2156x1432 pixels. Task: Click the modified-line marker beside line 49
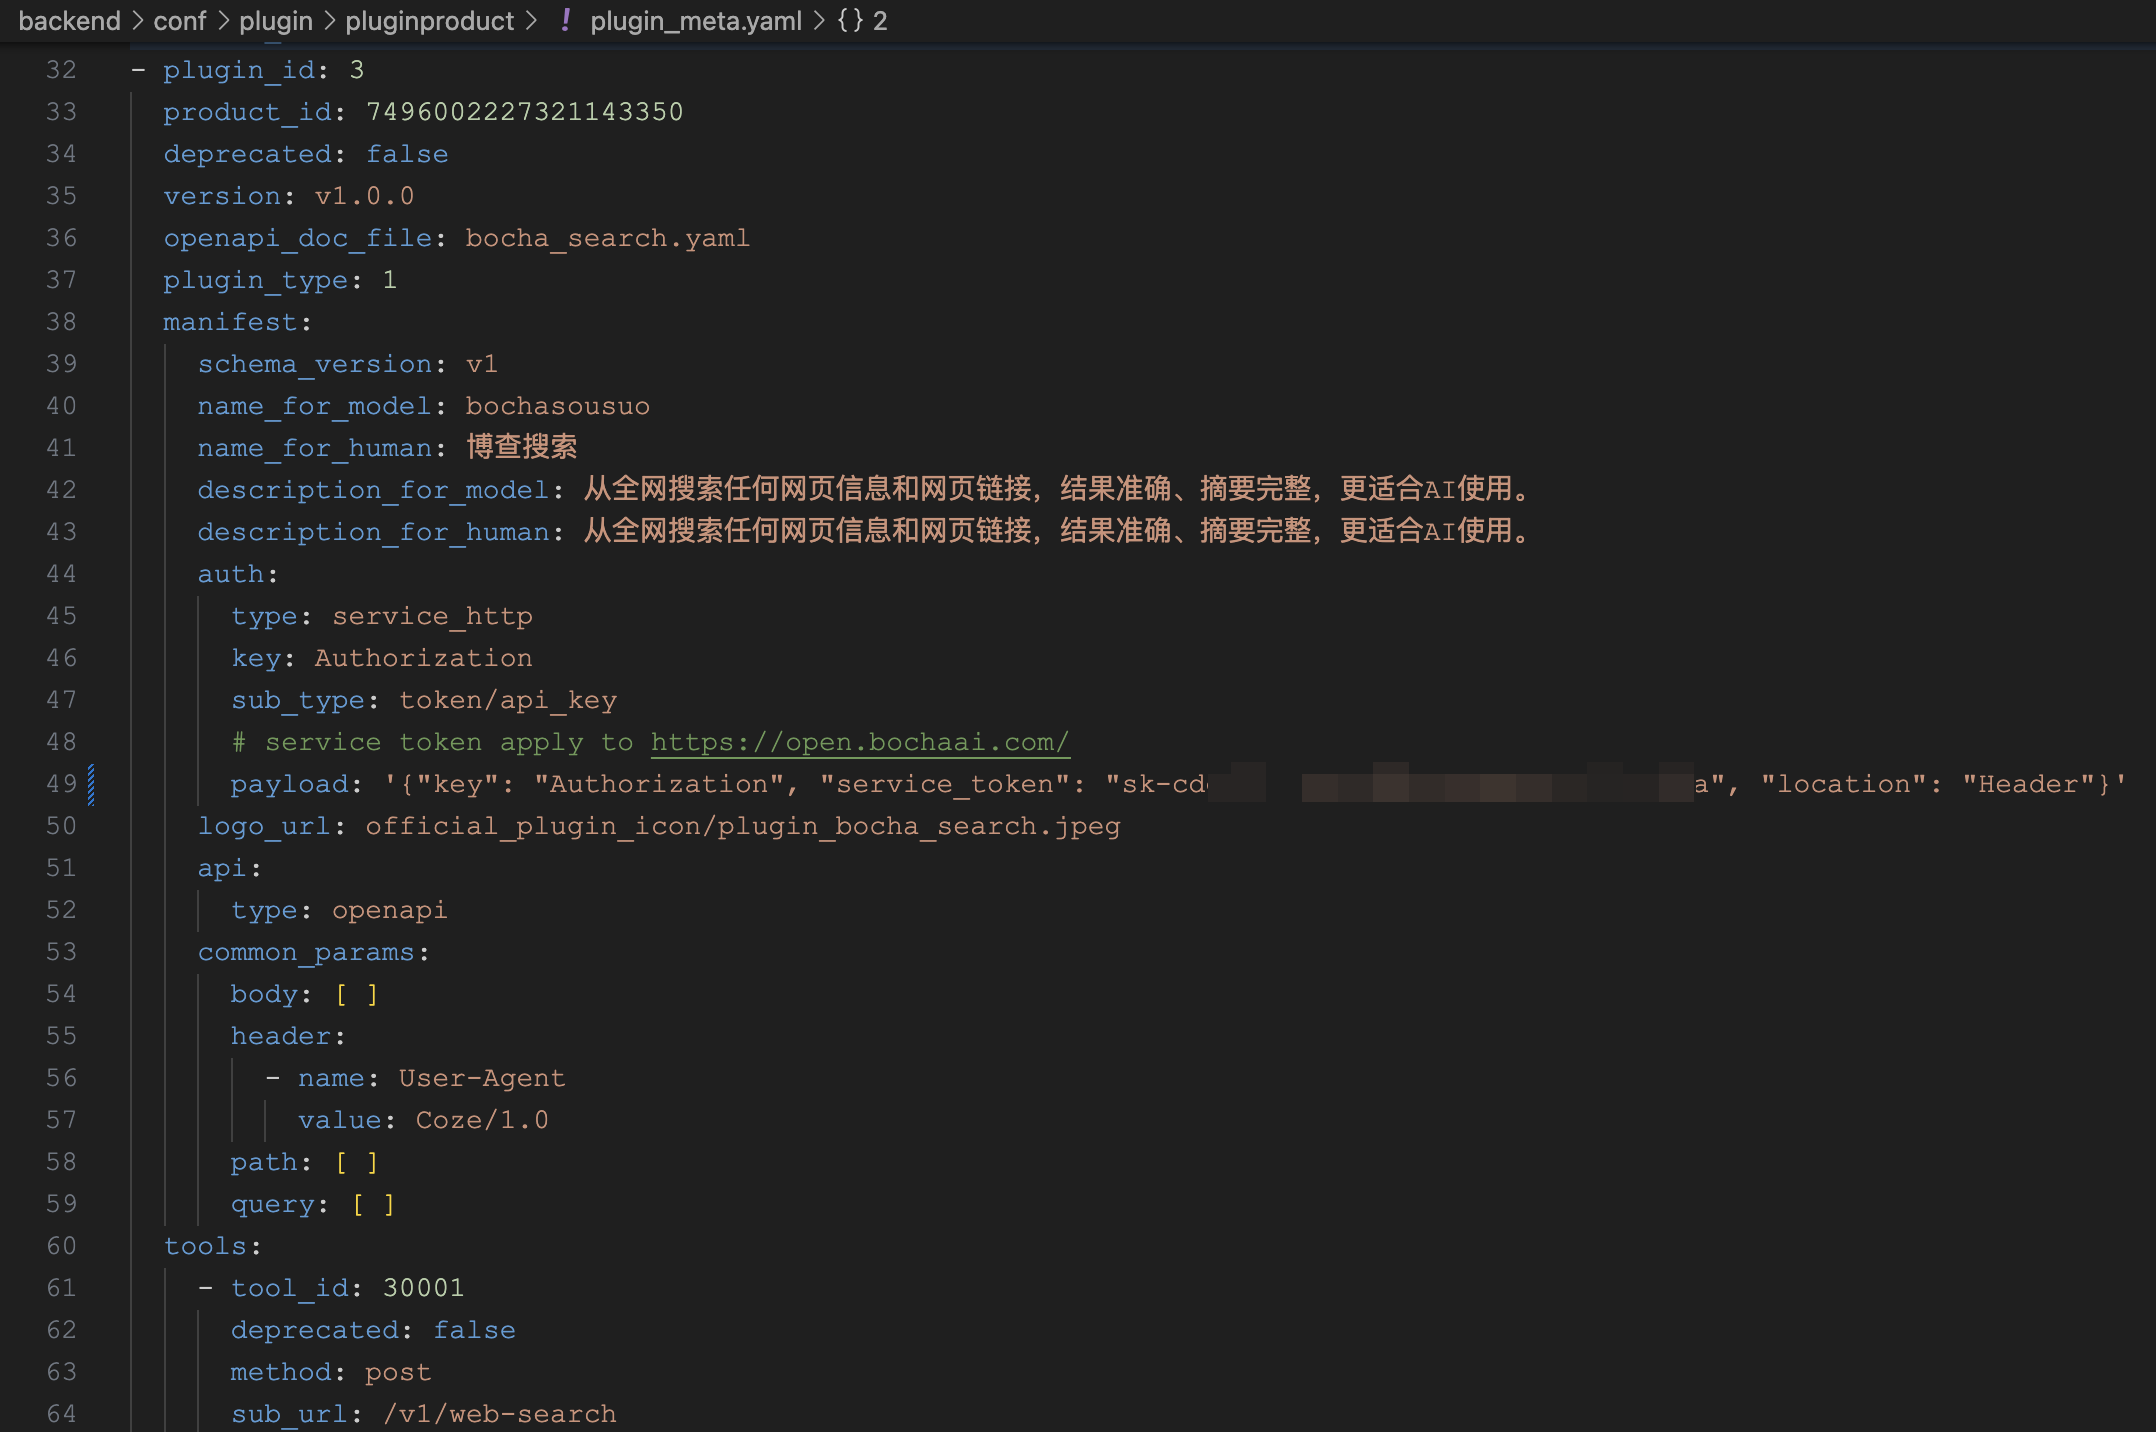point(91,784)
